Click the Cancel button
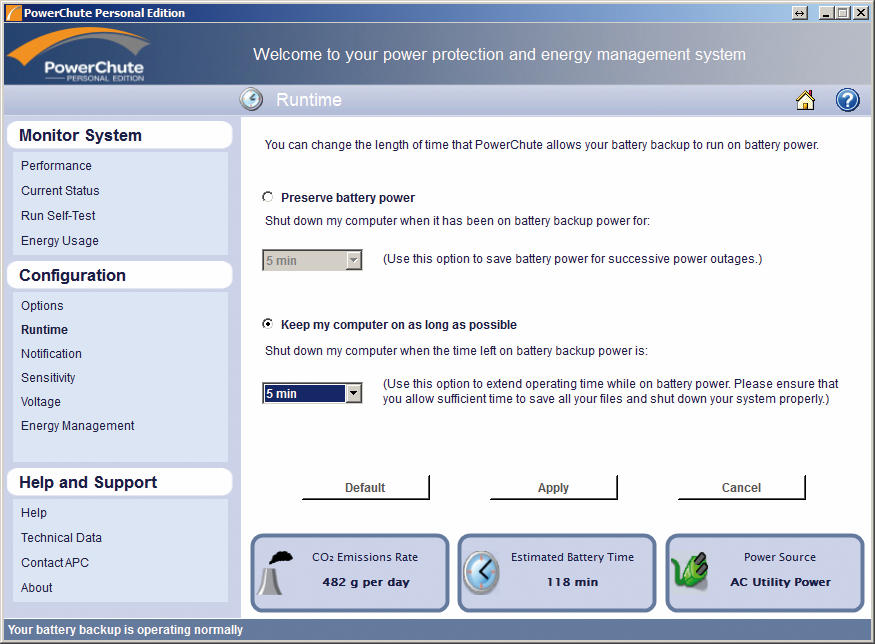The image size is (875, 644). (742, 487)
